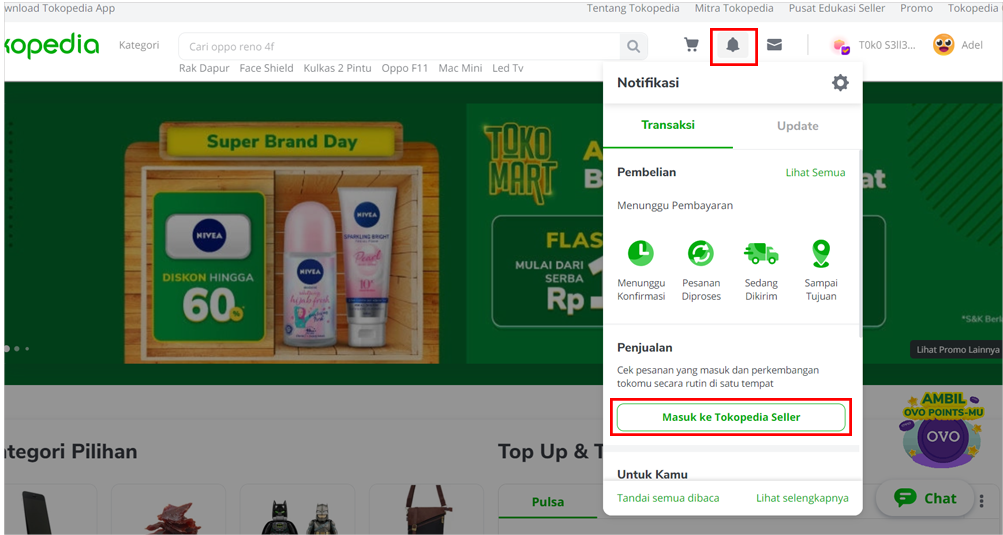Click the Untuk Kamu heading
This screenshot has height=535, width=1003.
[652, 474]
